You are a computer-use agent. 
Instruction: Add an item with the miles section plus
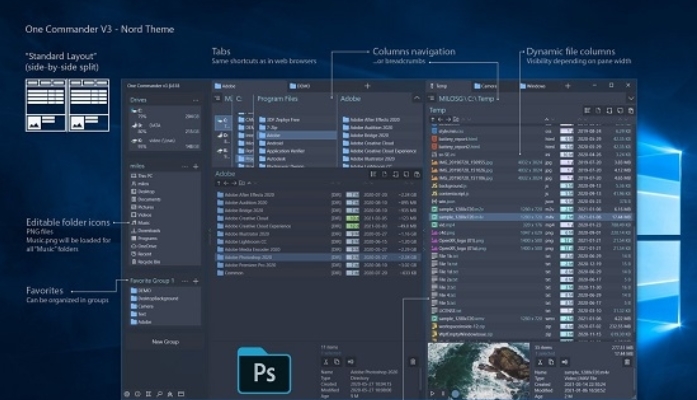coord(196,166)
